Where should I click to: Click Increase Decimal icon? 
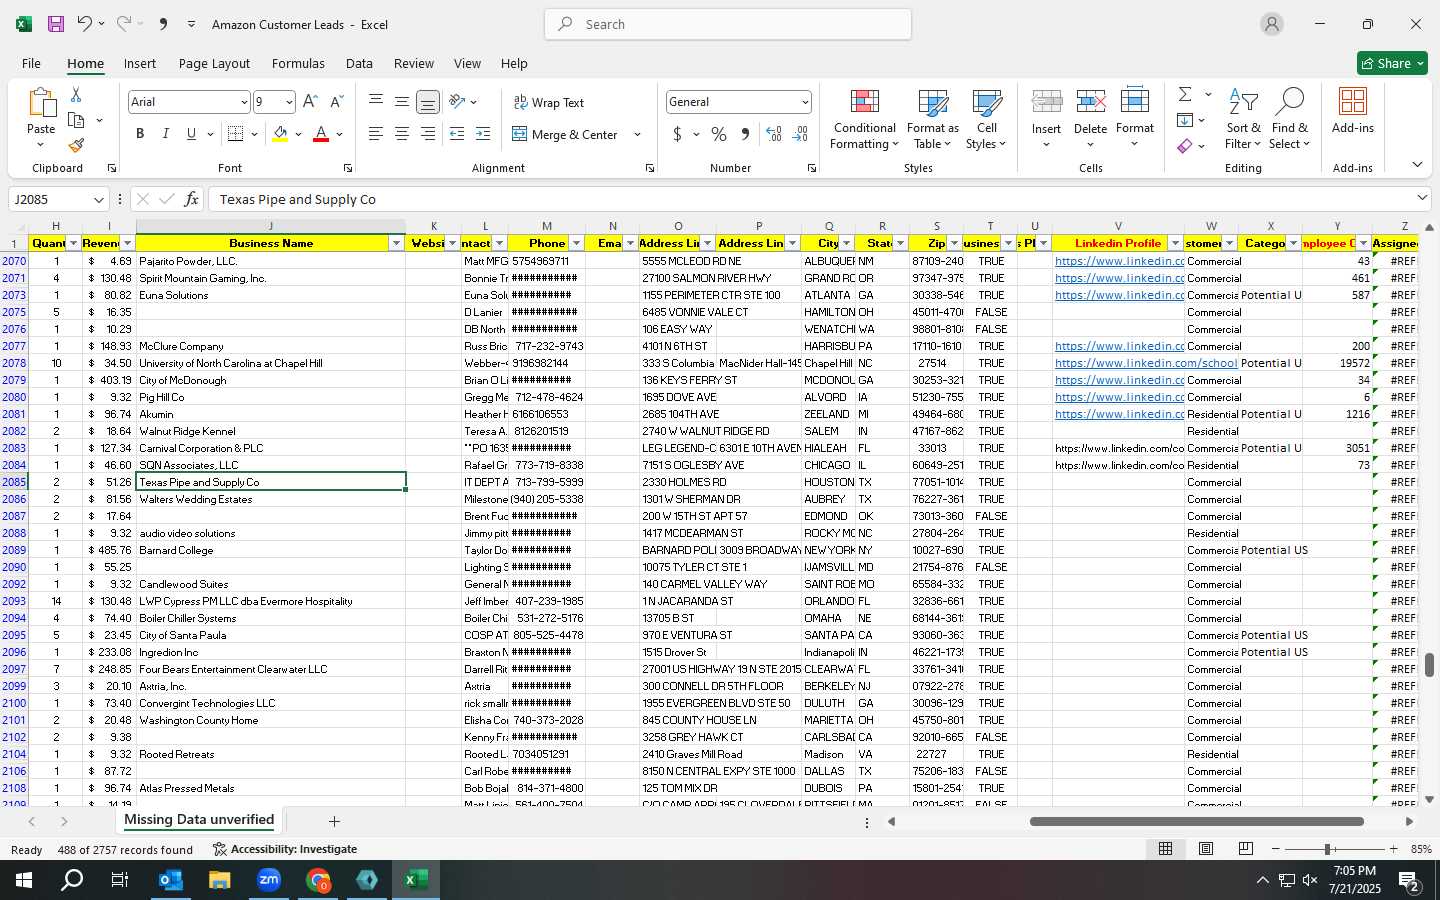coord(774,134)
